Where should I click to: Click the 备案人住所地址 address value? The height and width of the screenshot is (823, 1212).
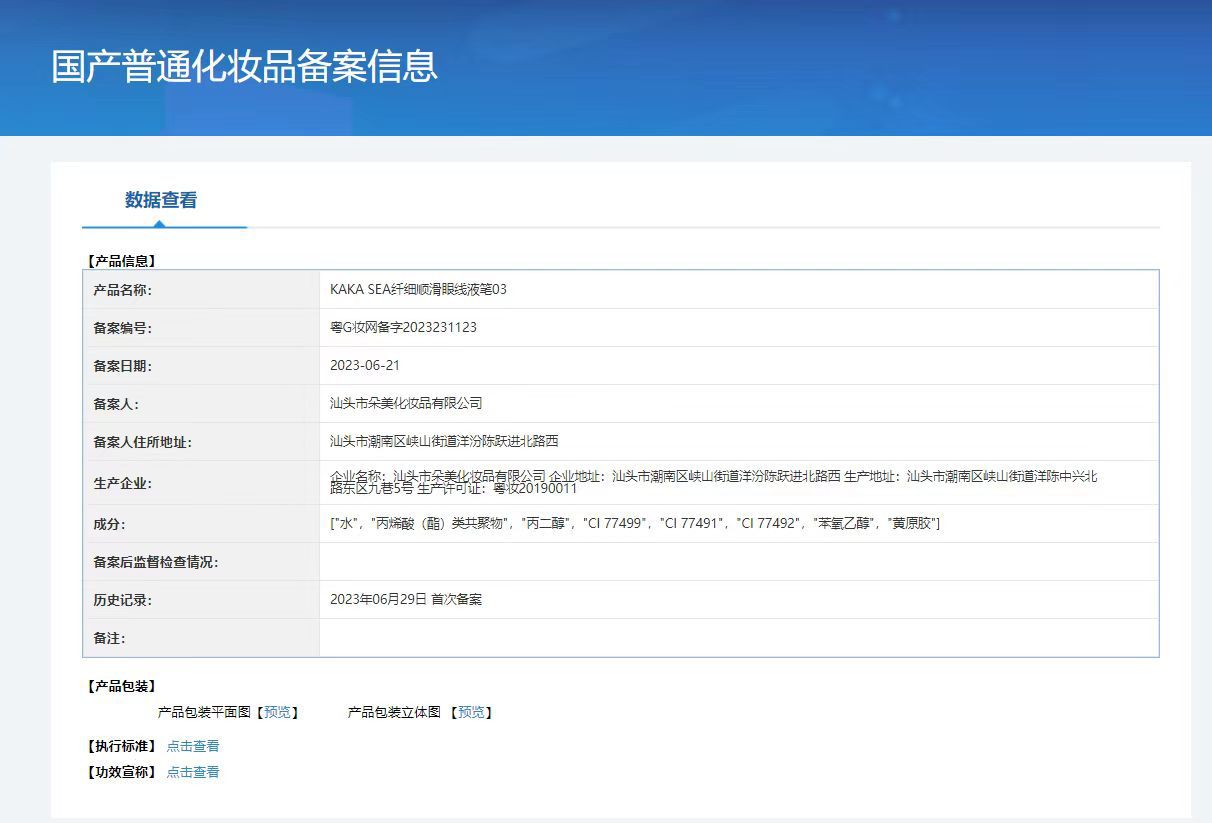(x=444, y=441)
